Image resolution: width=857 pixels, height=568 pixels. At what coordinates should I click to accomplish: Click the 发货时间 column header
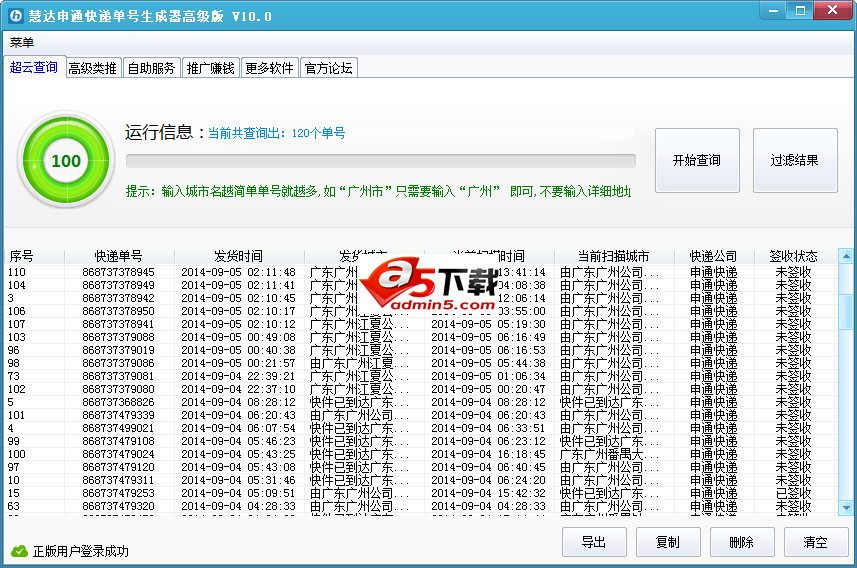[x=238, y=256]
